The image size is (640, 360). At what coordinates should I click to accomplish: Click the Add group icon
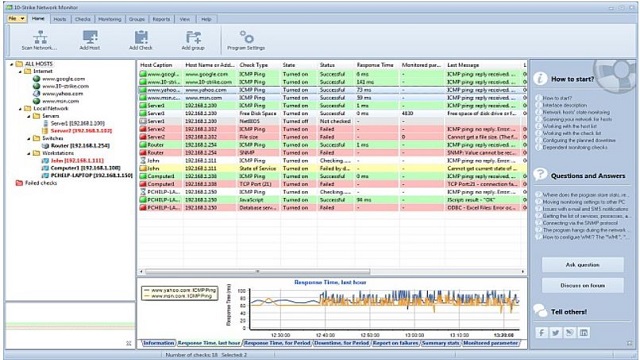[193, 37]
